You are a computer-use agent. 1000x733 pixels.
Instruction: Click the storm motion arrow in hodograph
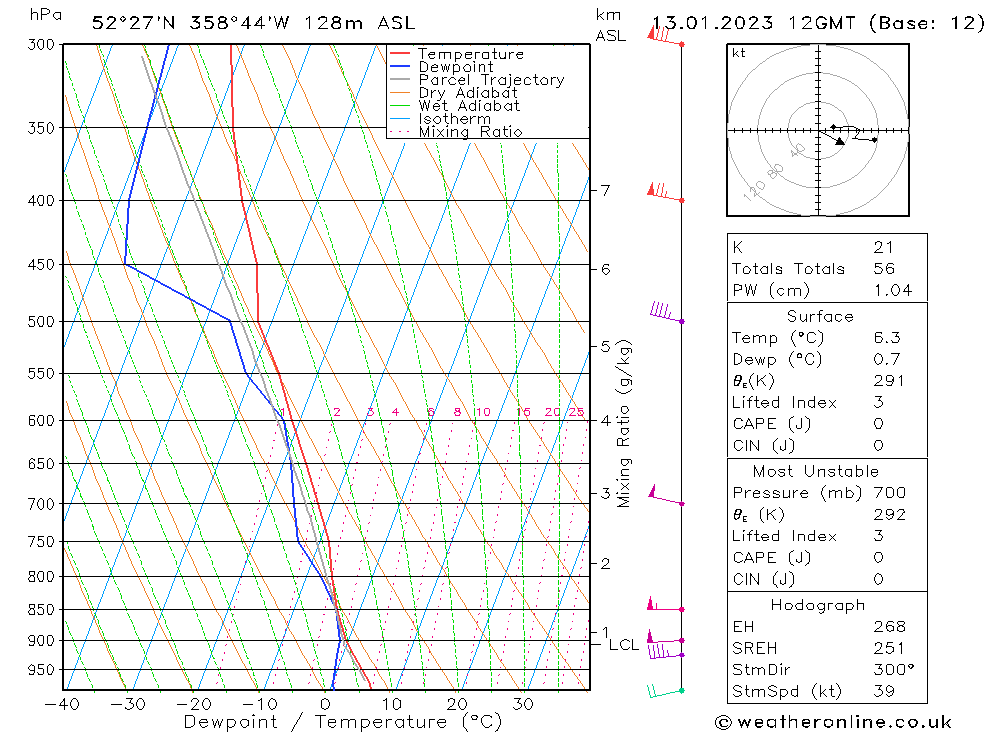tap(832, 137)
